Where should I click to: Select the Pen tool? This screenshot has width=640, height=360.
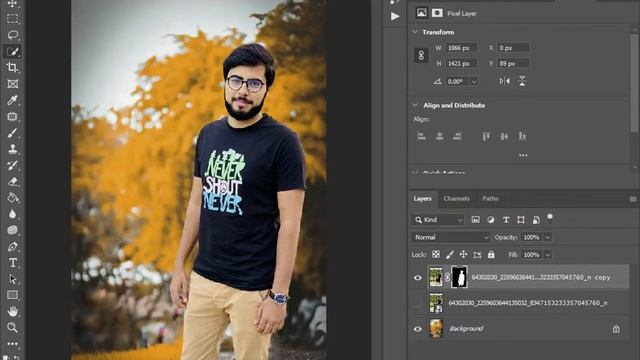13,247
